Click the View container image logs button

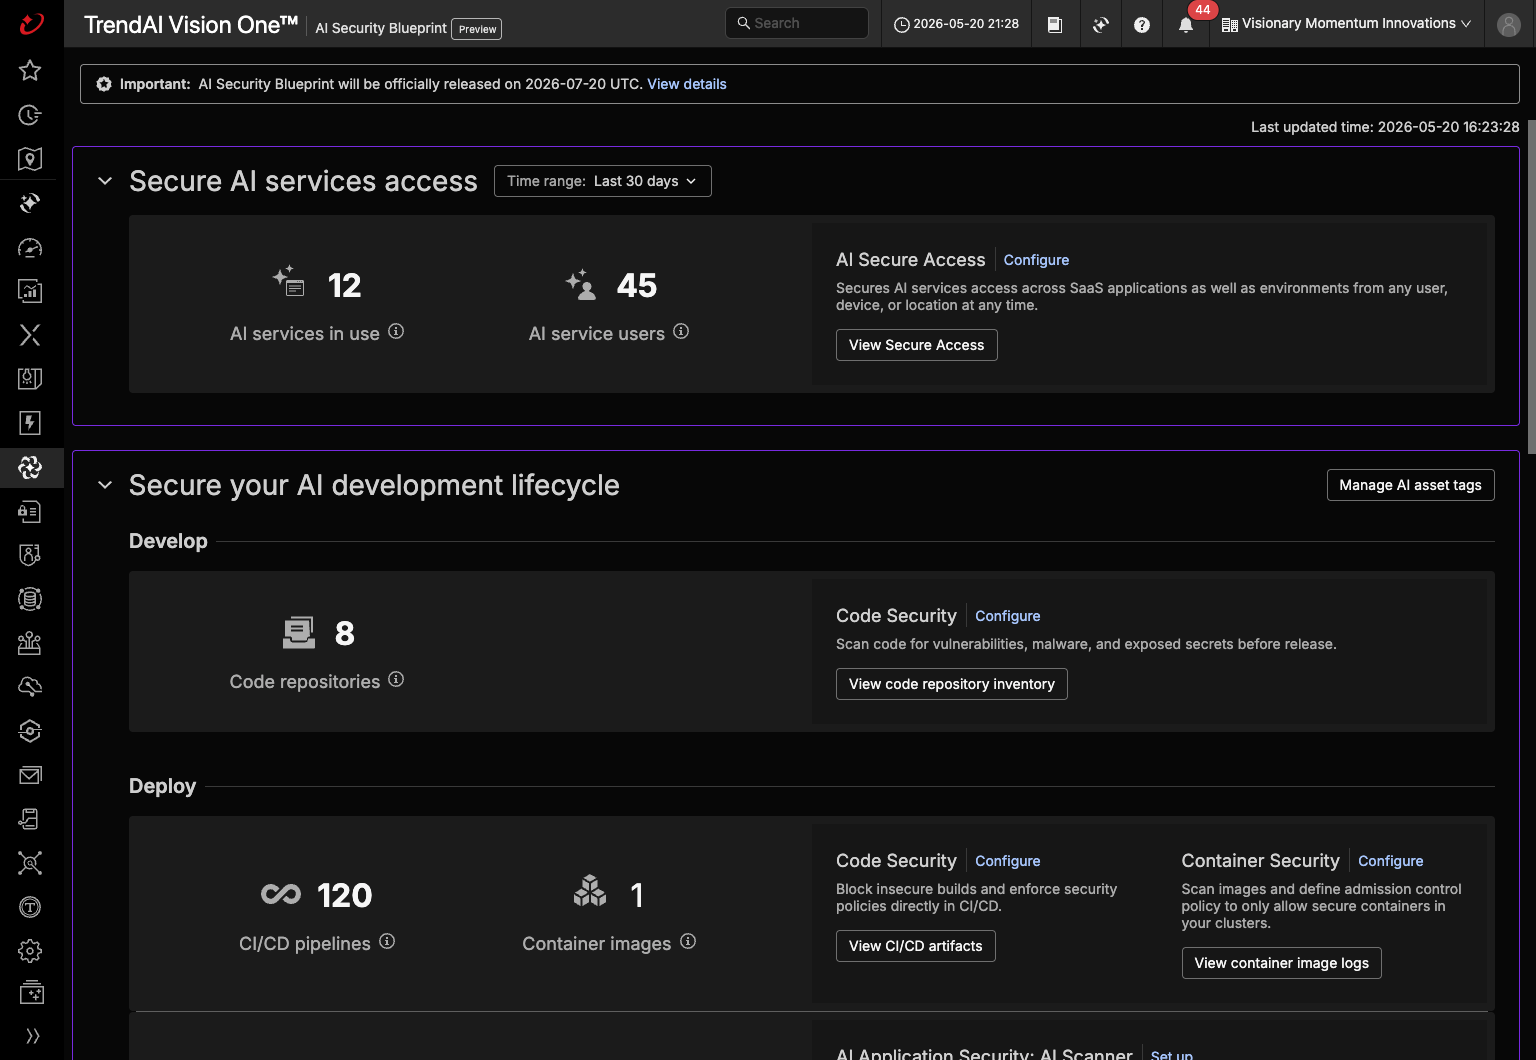(1282, 963)
